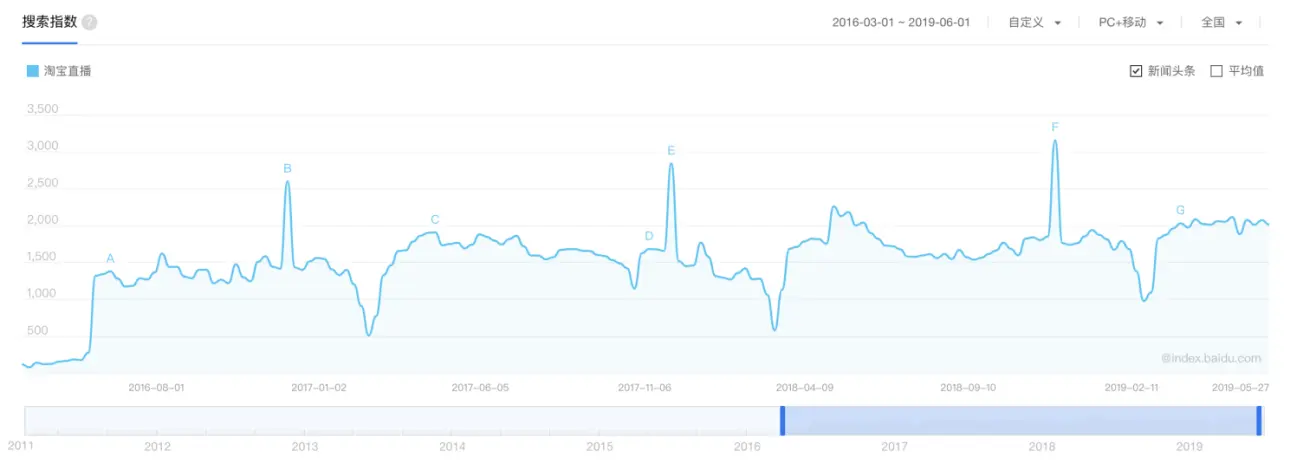
Task: Click the help question mark icon
Action: (x=90, y=23)
